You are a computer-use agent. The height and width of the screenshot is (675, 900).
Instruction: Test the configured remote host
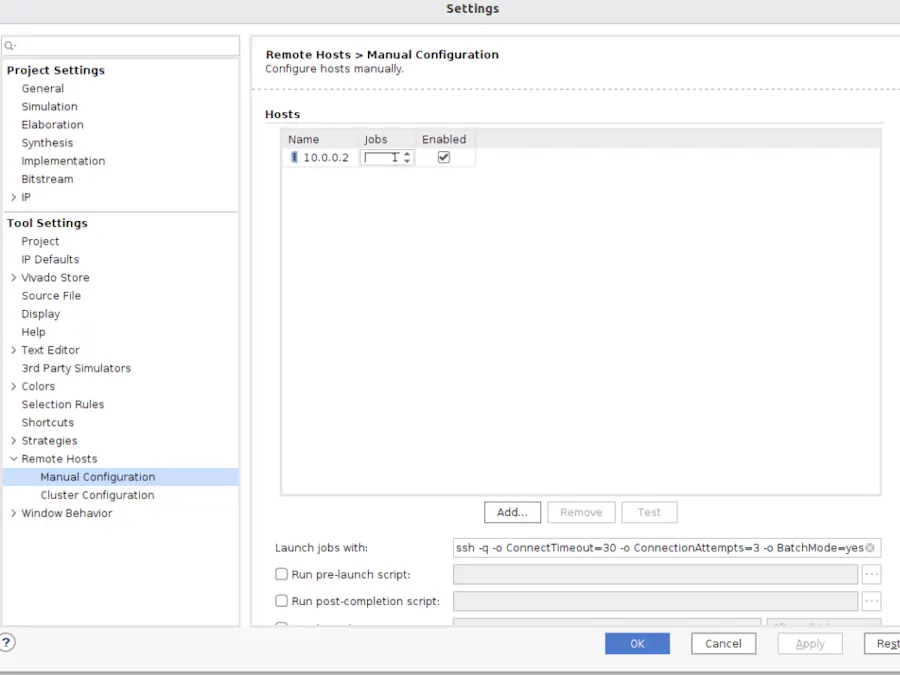(649, 511)
